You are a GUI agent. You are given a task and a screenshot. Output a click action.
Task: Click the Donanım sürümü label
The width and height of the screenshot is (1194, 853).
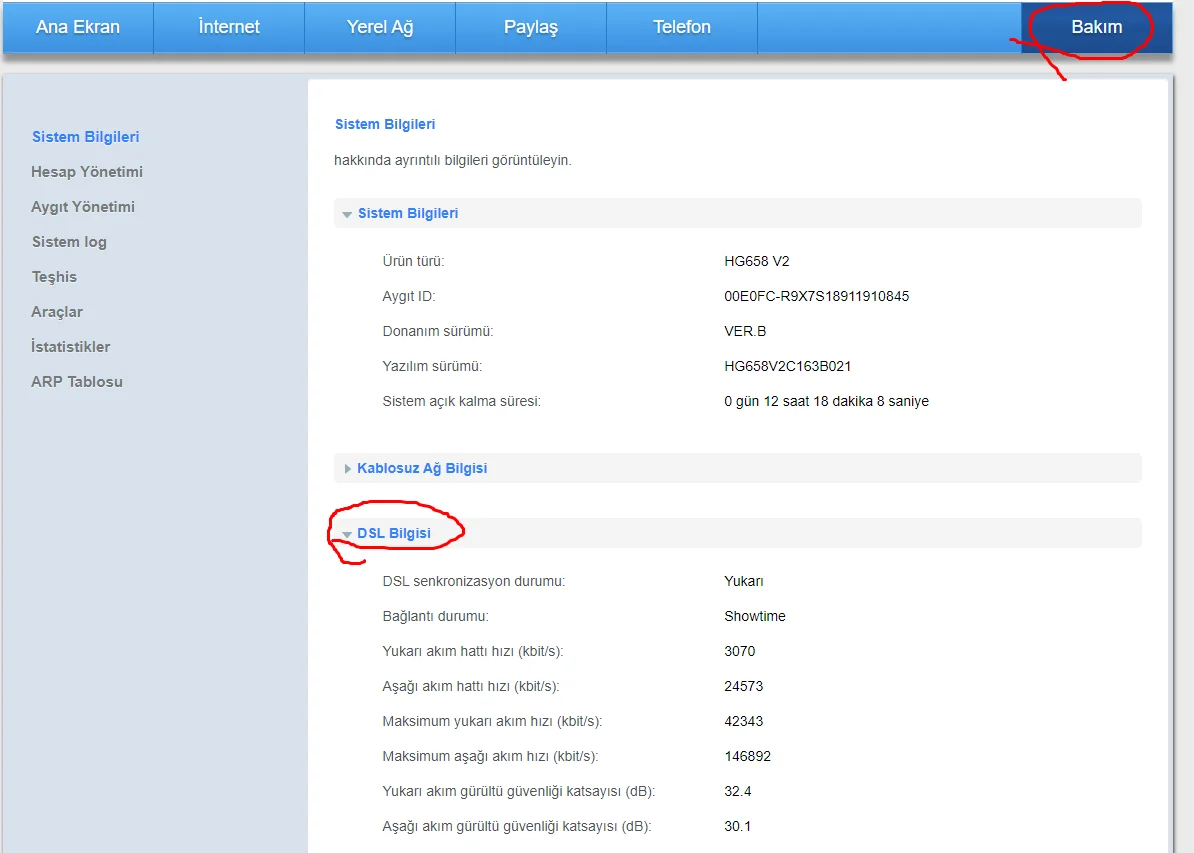coord(438,331)
